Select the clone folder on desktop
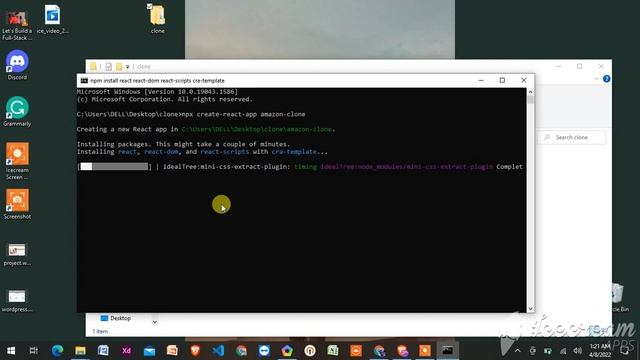Viewport: 640px width, 360px height. (157, 19)
